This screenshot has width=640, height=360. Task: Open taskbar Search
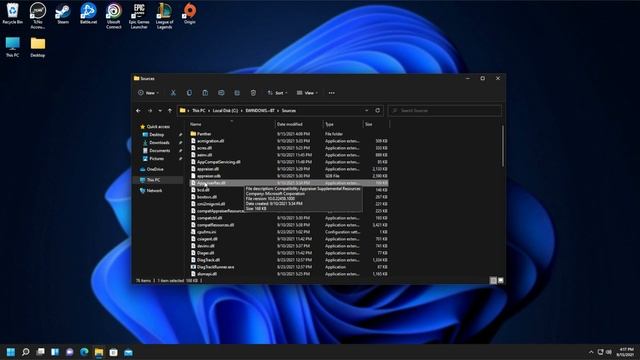pos(26,352)
